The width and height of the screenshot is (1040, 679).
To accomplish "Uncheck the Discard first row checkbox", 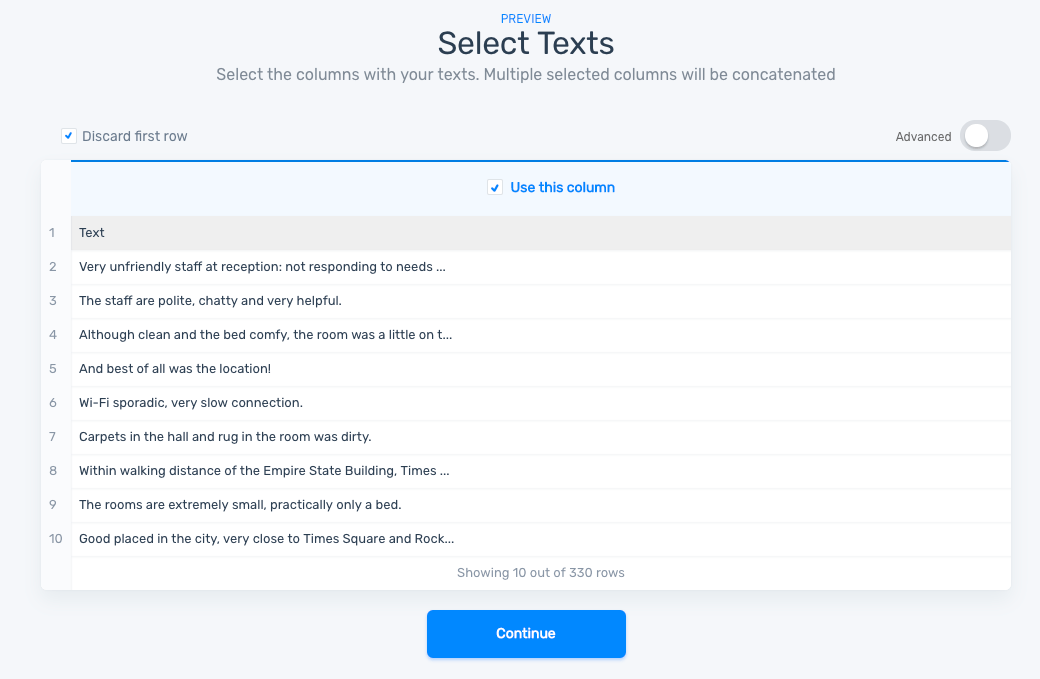I will [x=69, y=136].
